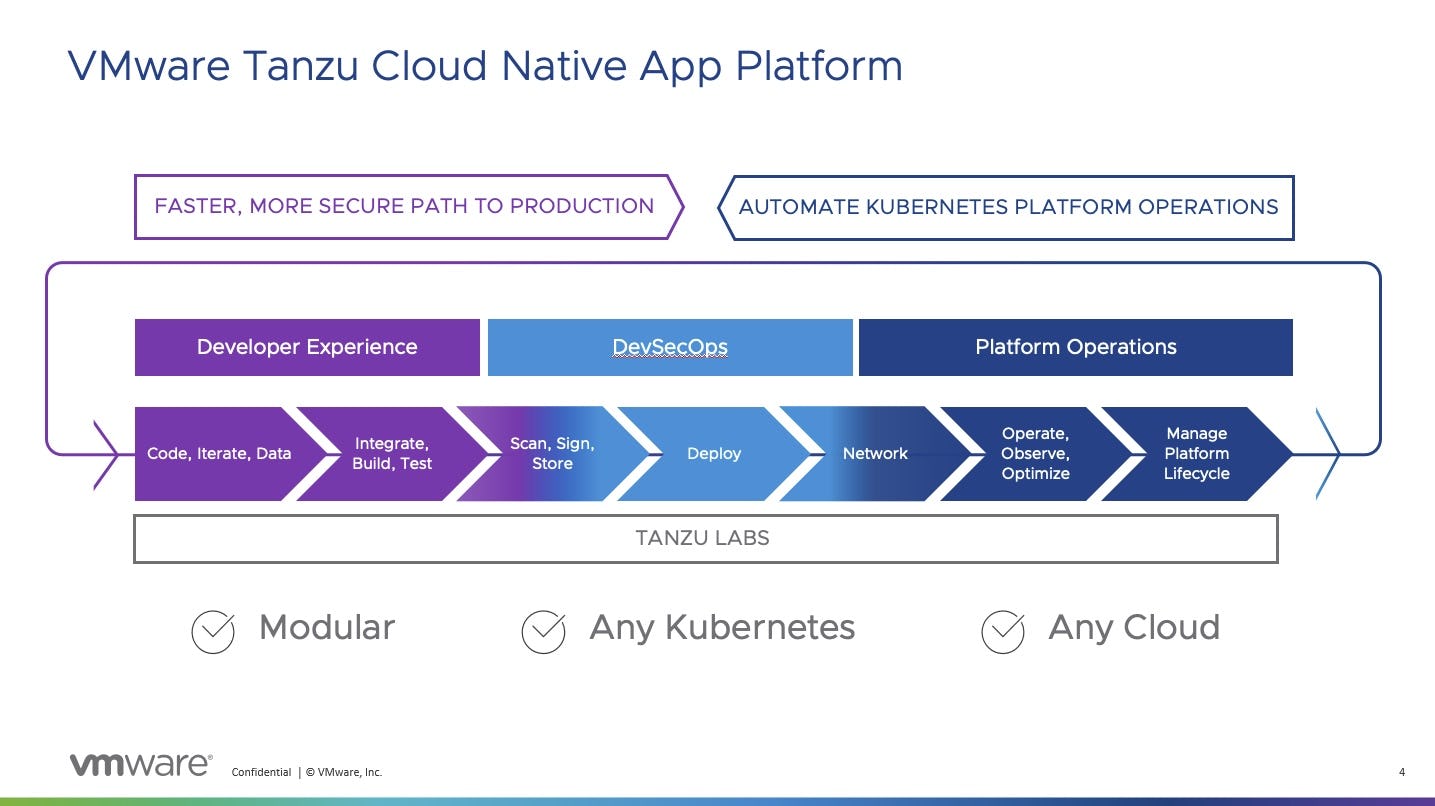Toggle the Scan, Sign, Store stage
The width and height of the screenshot is (1435, 806).
point(553,453)
